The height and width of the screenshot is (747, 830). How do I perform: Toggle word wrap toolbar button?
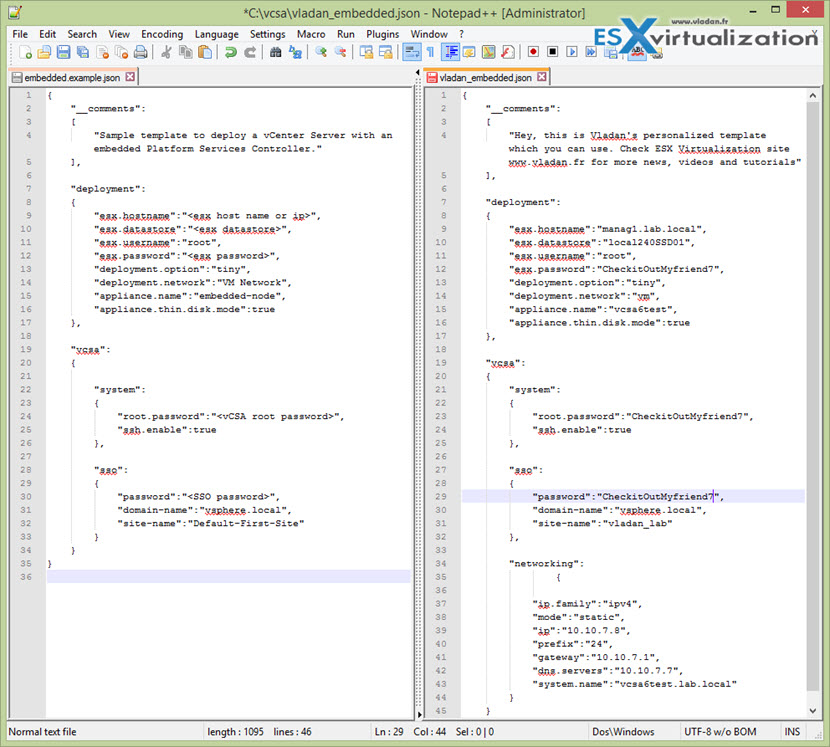[x=411, y=52]
